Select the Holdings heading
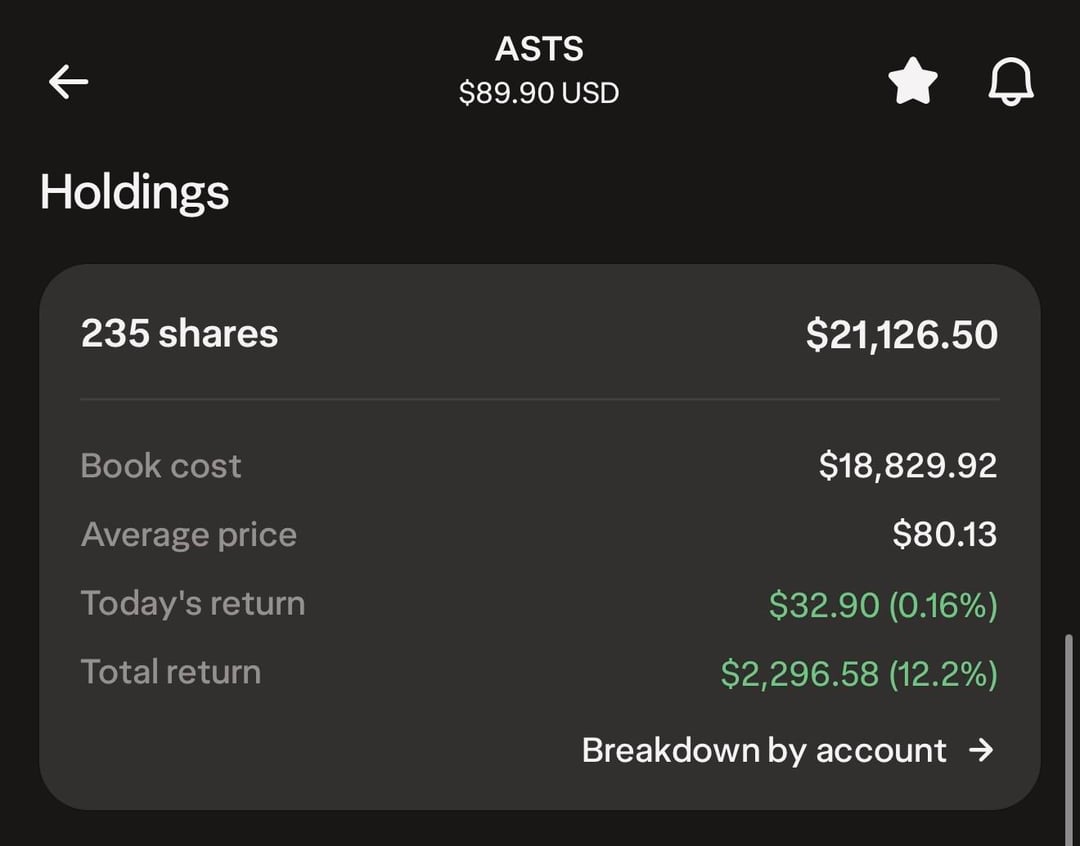The image size is (1080, 846). 135,192
